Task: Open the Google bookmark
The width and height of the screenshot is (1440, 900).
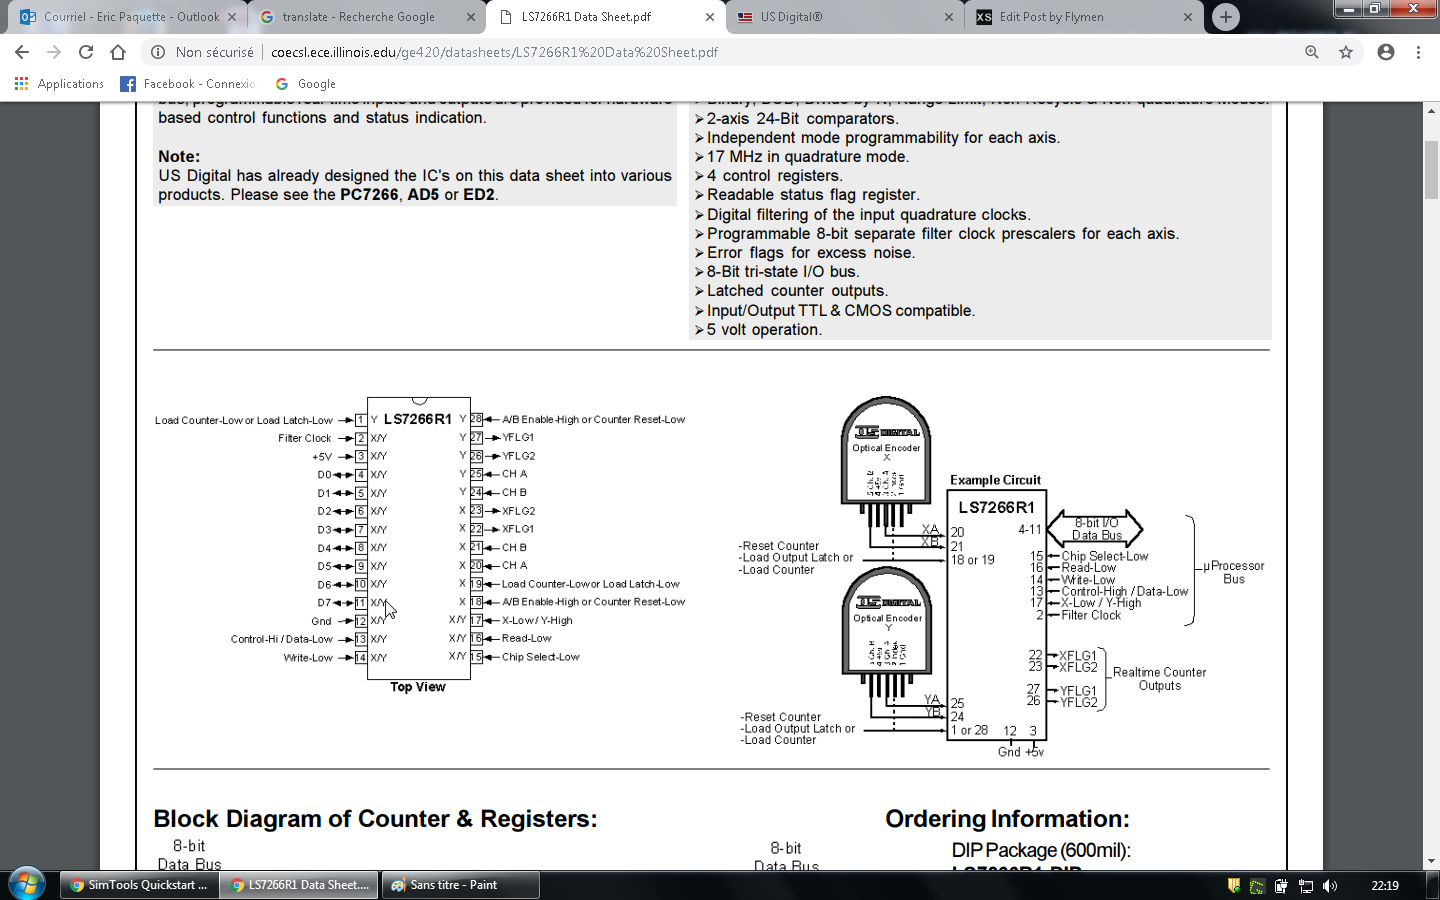Action: pyautogui.click(x=306, y=84)
